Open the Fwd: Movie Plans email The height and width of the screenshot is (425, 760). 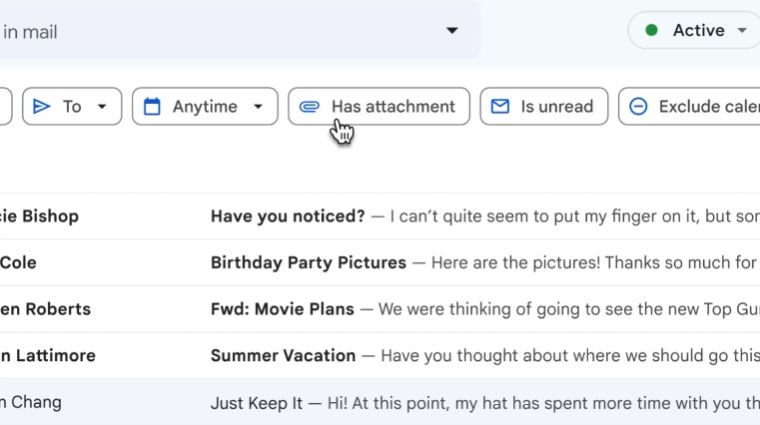282,309
